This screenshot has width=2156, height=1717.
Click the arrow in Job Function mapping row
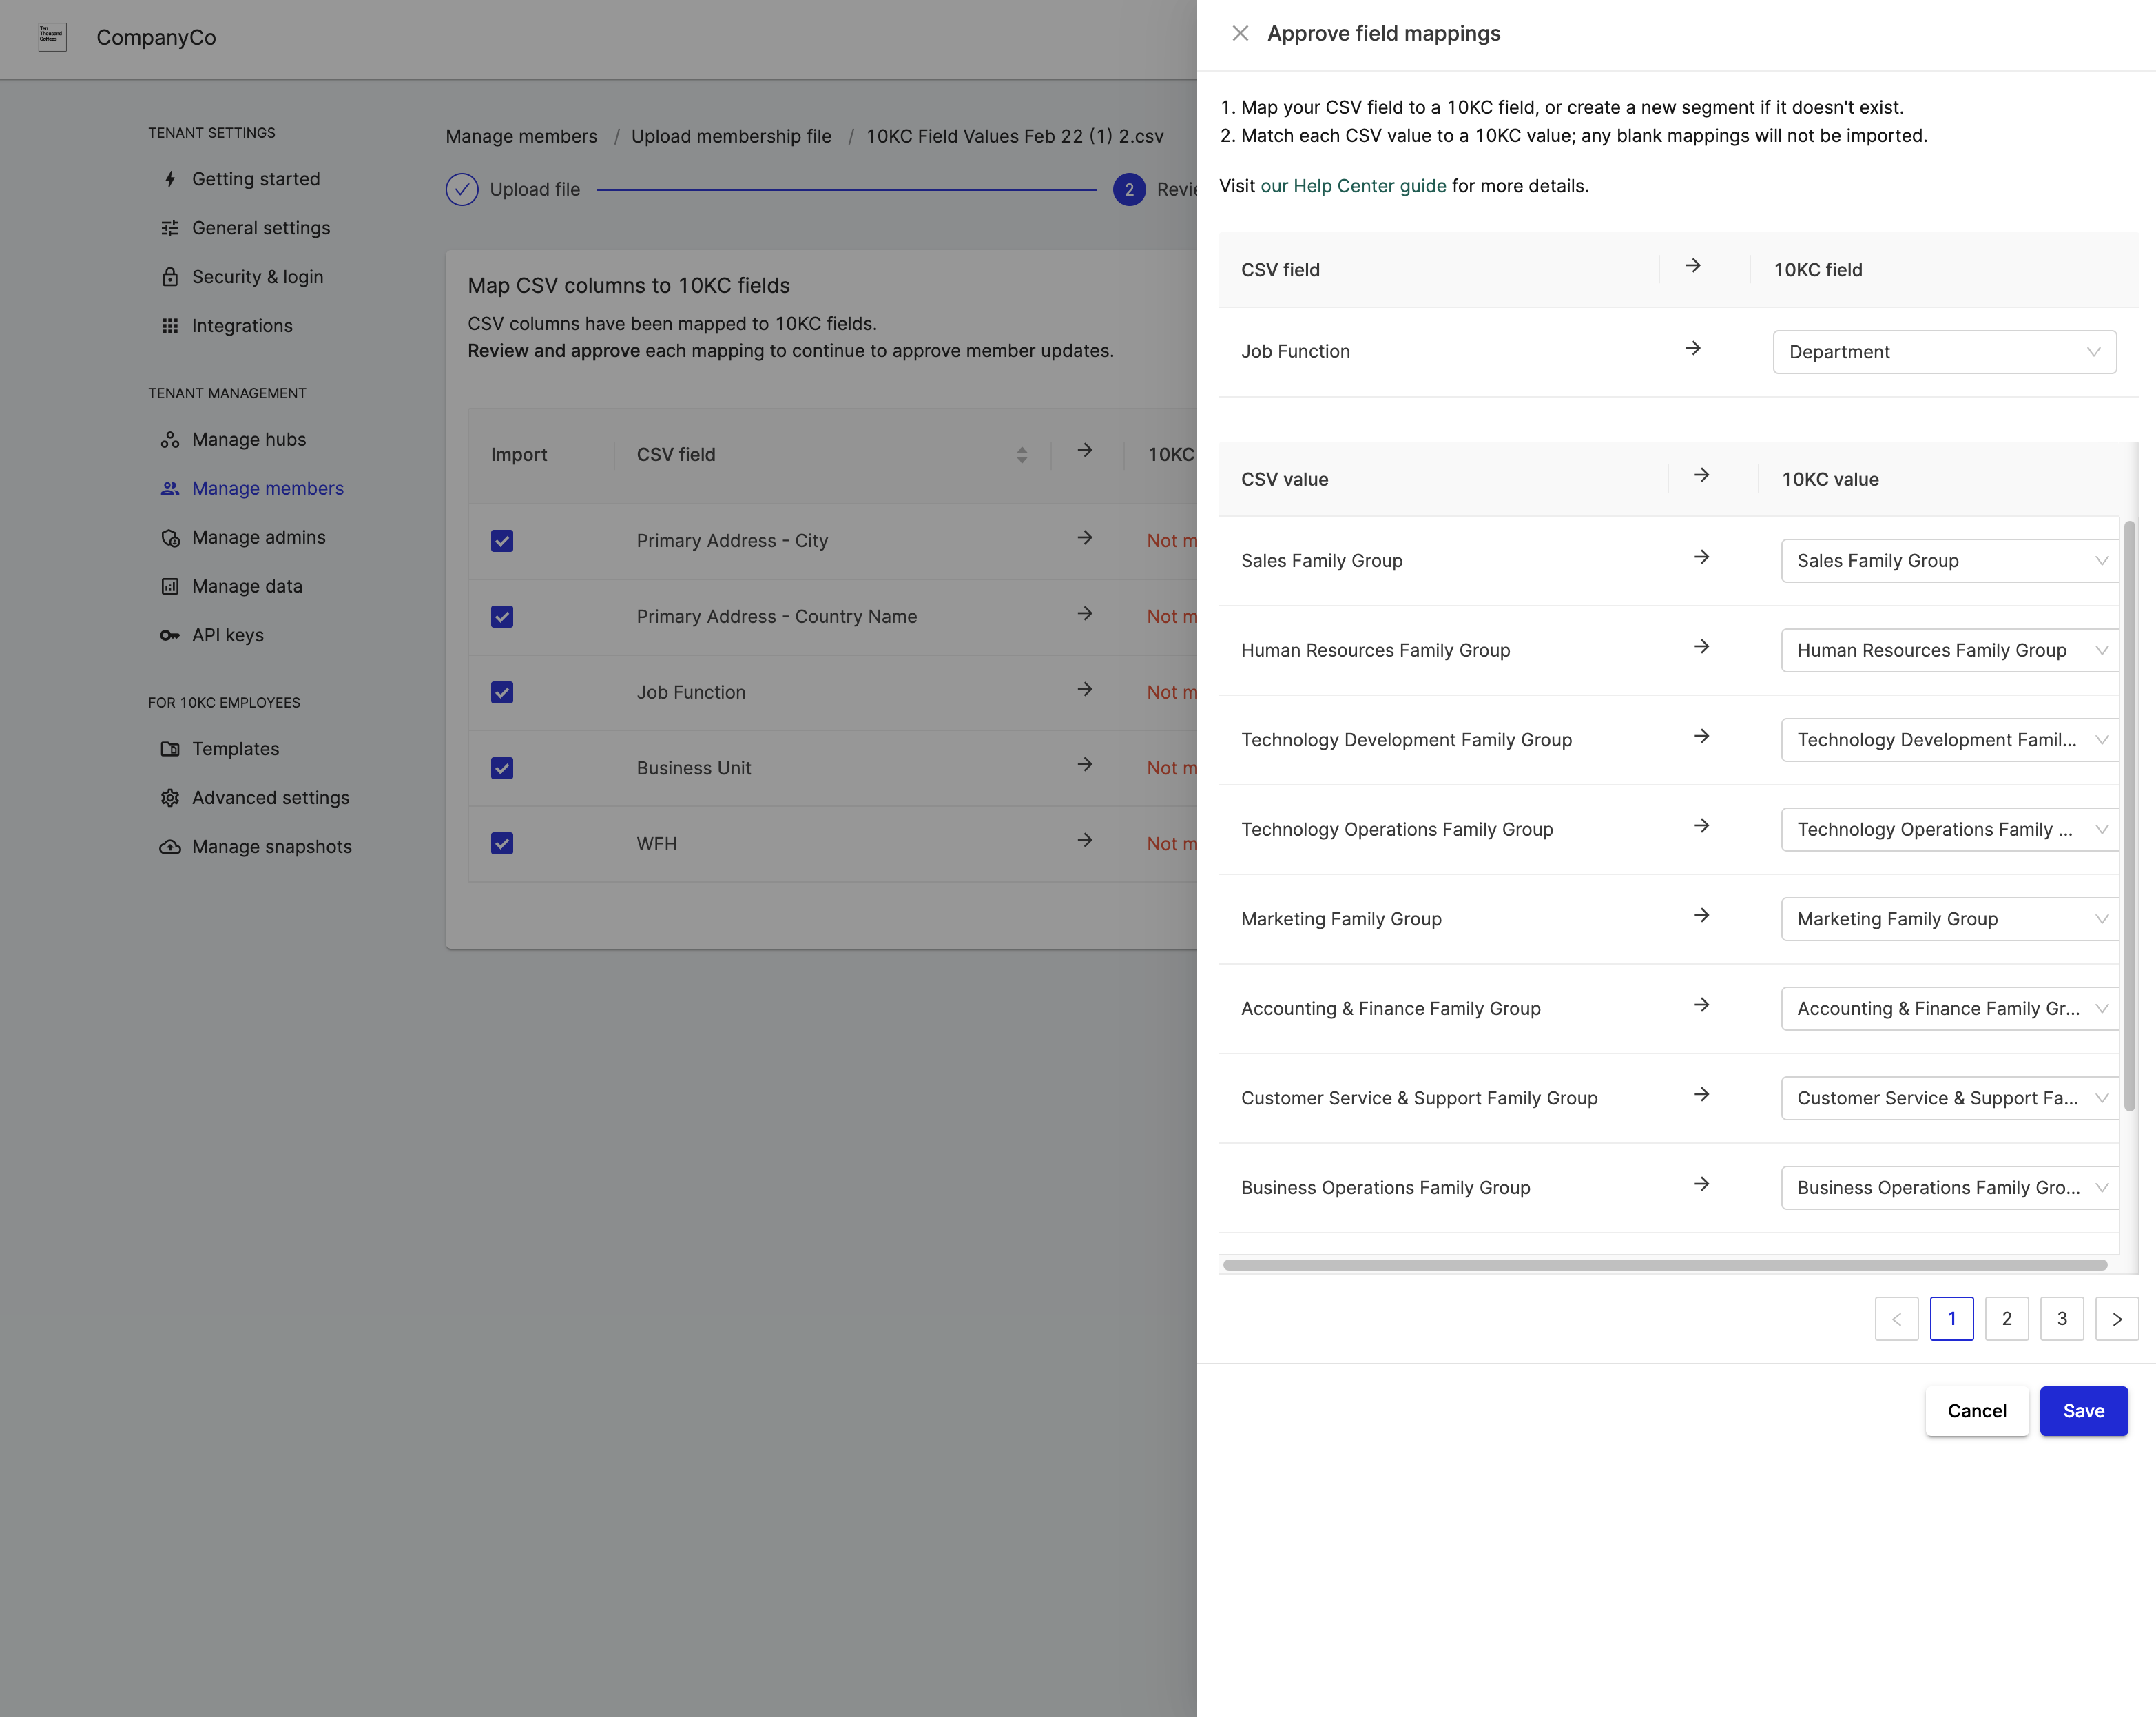(1693, 348)
